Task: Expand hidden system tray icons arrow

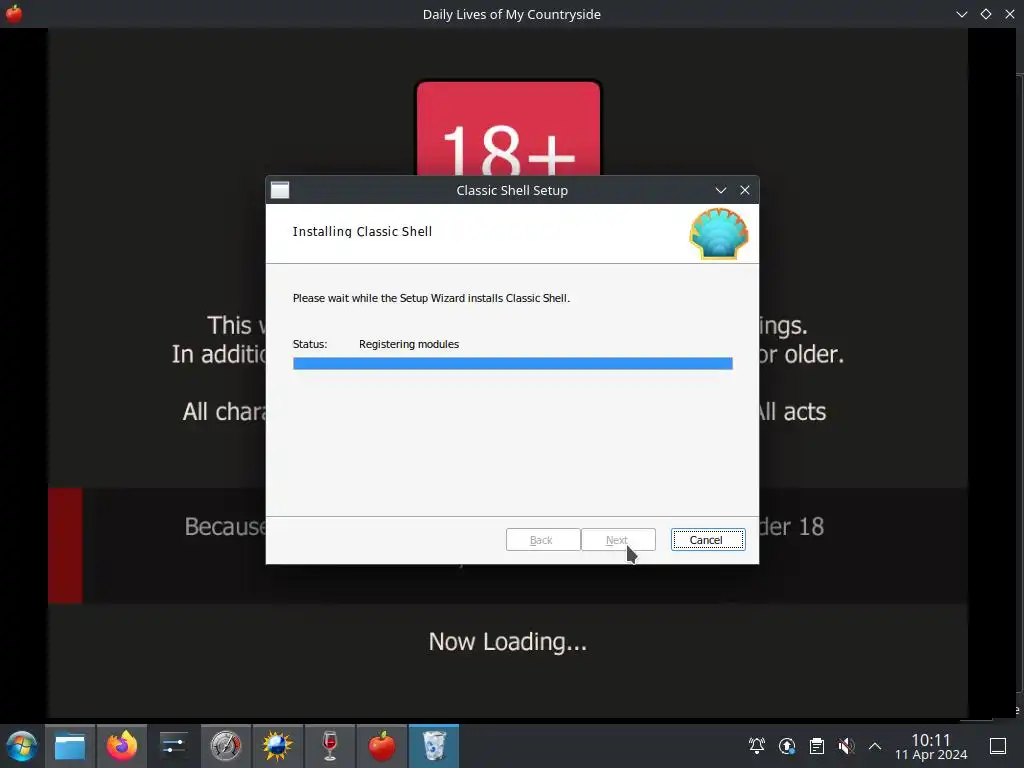Action: click(x=875, y=746)
